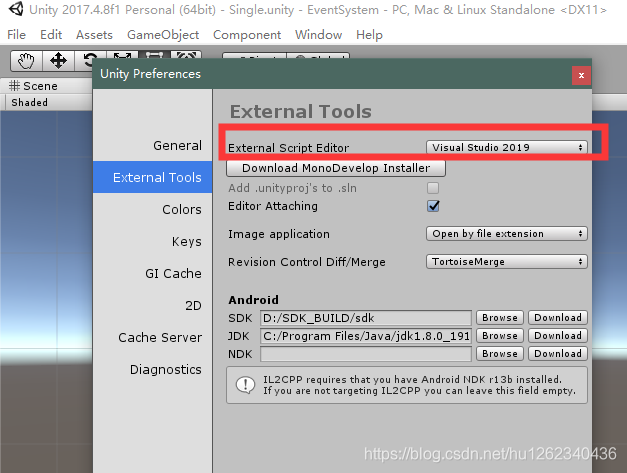Select the Move tool in toolbar
627x473 pixels.
58,61
